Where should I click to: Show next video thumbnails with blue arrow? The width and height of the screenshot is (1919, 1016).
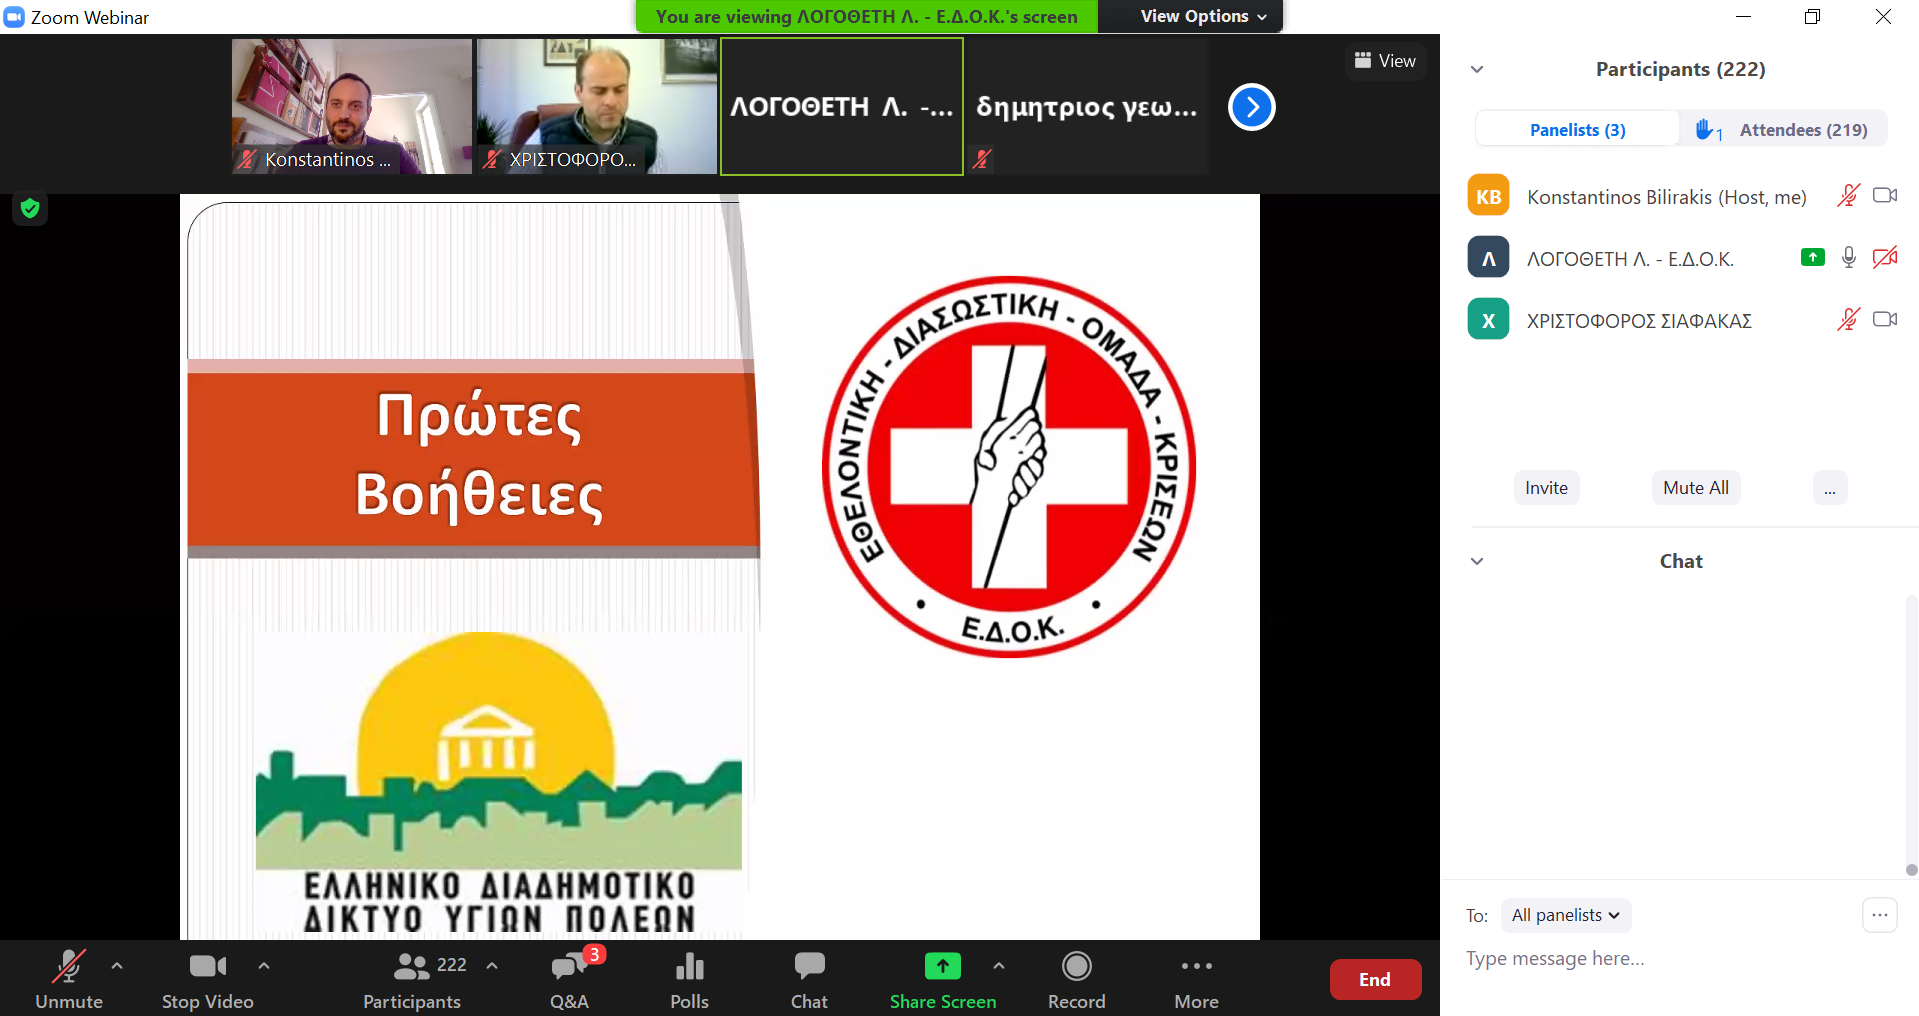[1252, 107]
